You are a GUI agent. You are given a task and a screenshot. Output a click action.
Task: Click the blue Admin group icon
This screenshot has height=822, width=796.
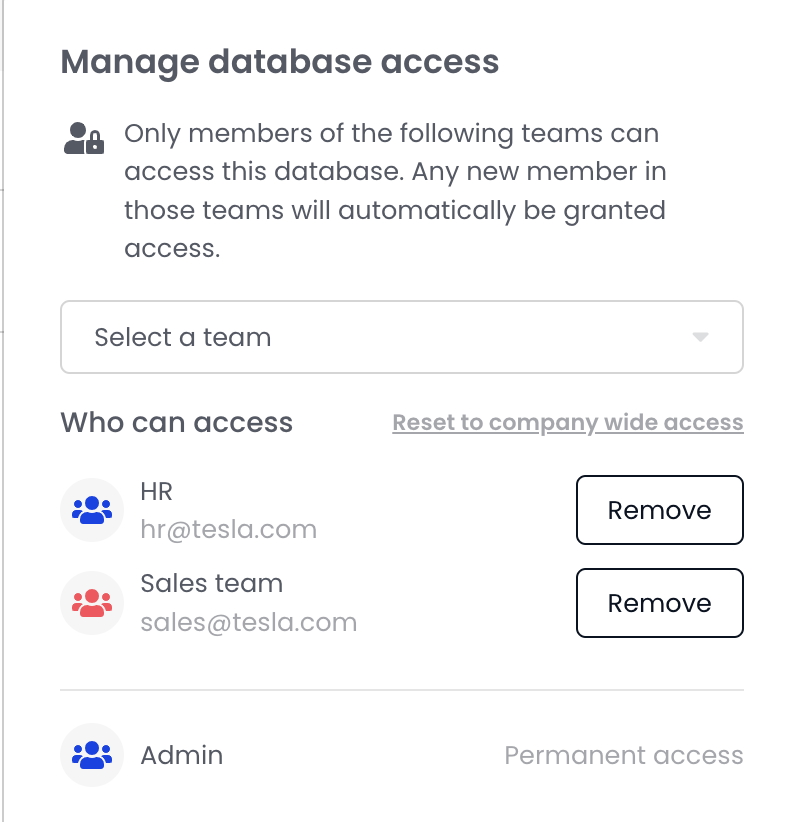92,755
